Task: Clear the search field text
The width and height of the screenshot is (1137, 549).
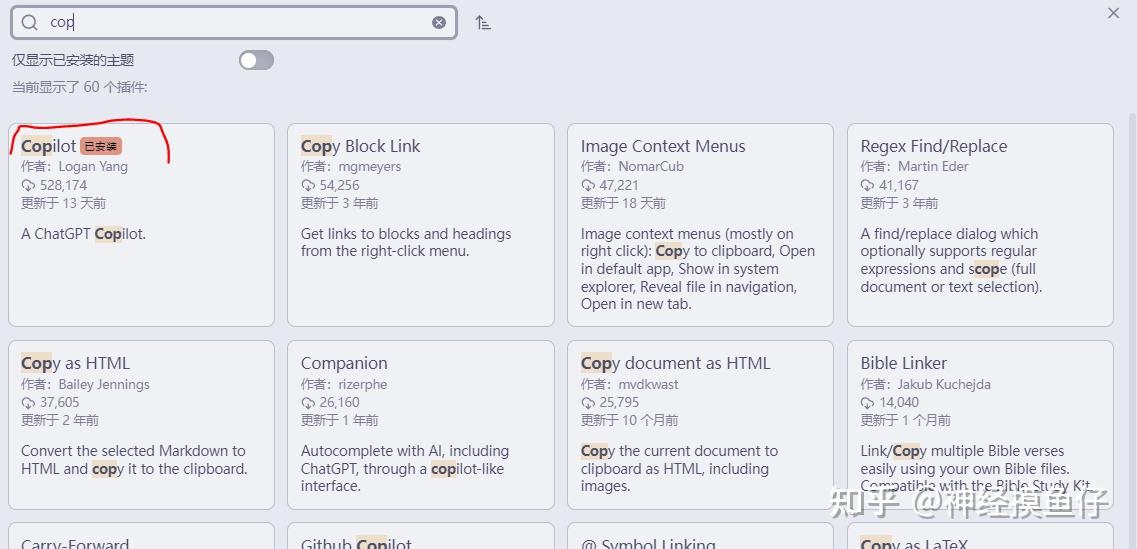Action: [x=439, y=23]
